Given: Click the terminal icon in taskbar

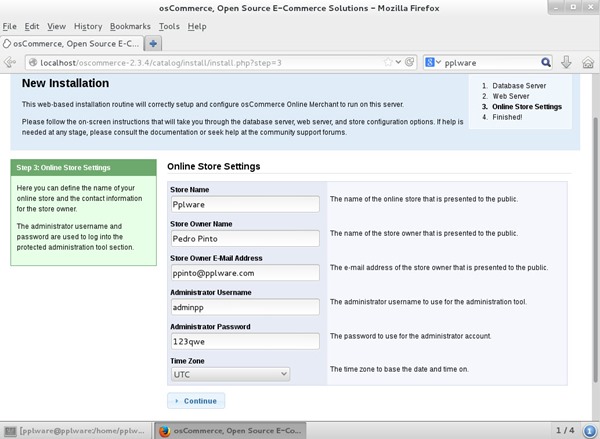Looking at the screenshot, I should (x=10, y=431).
